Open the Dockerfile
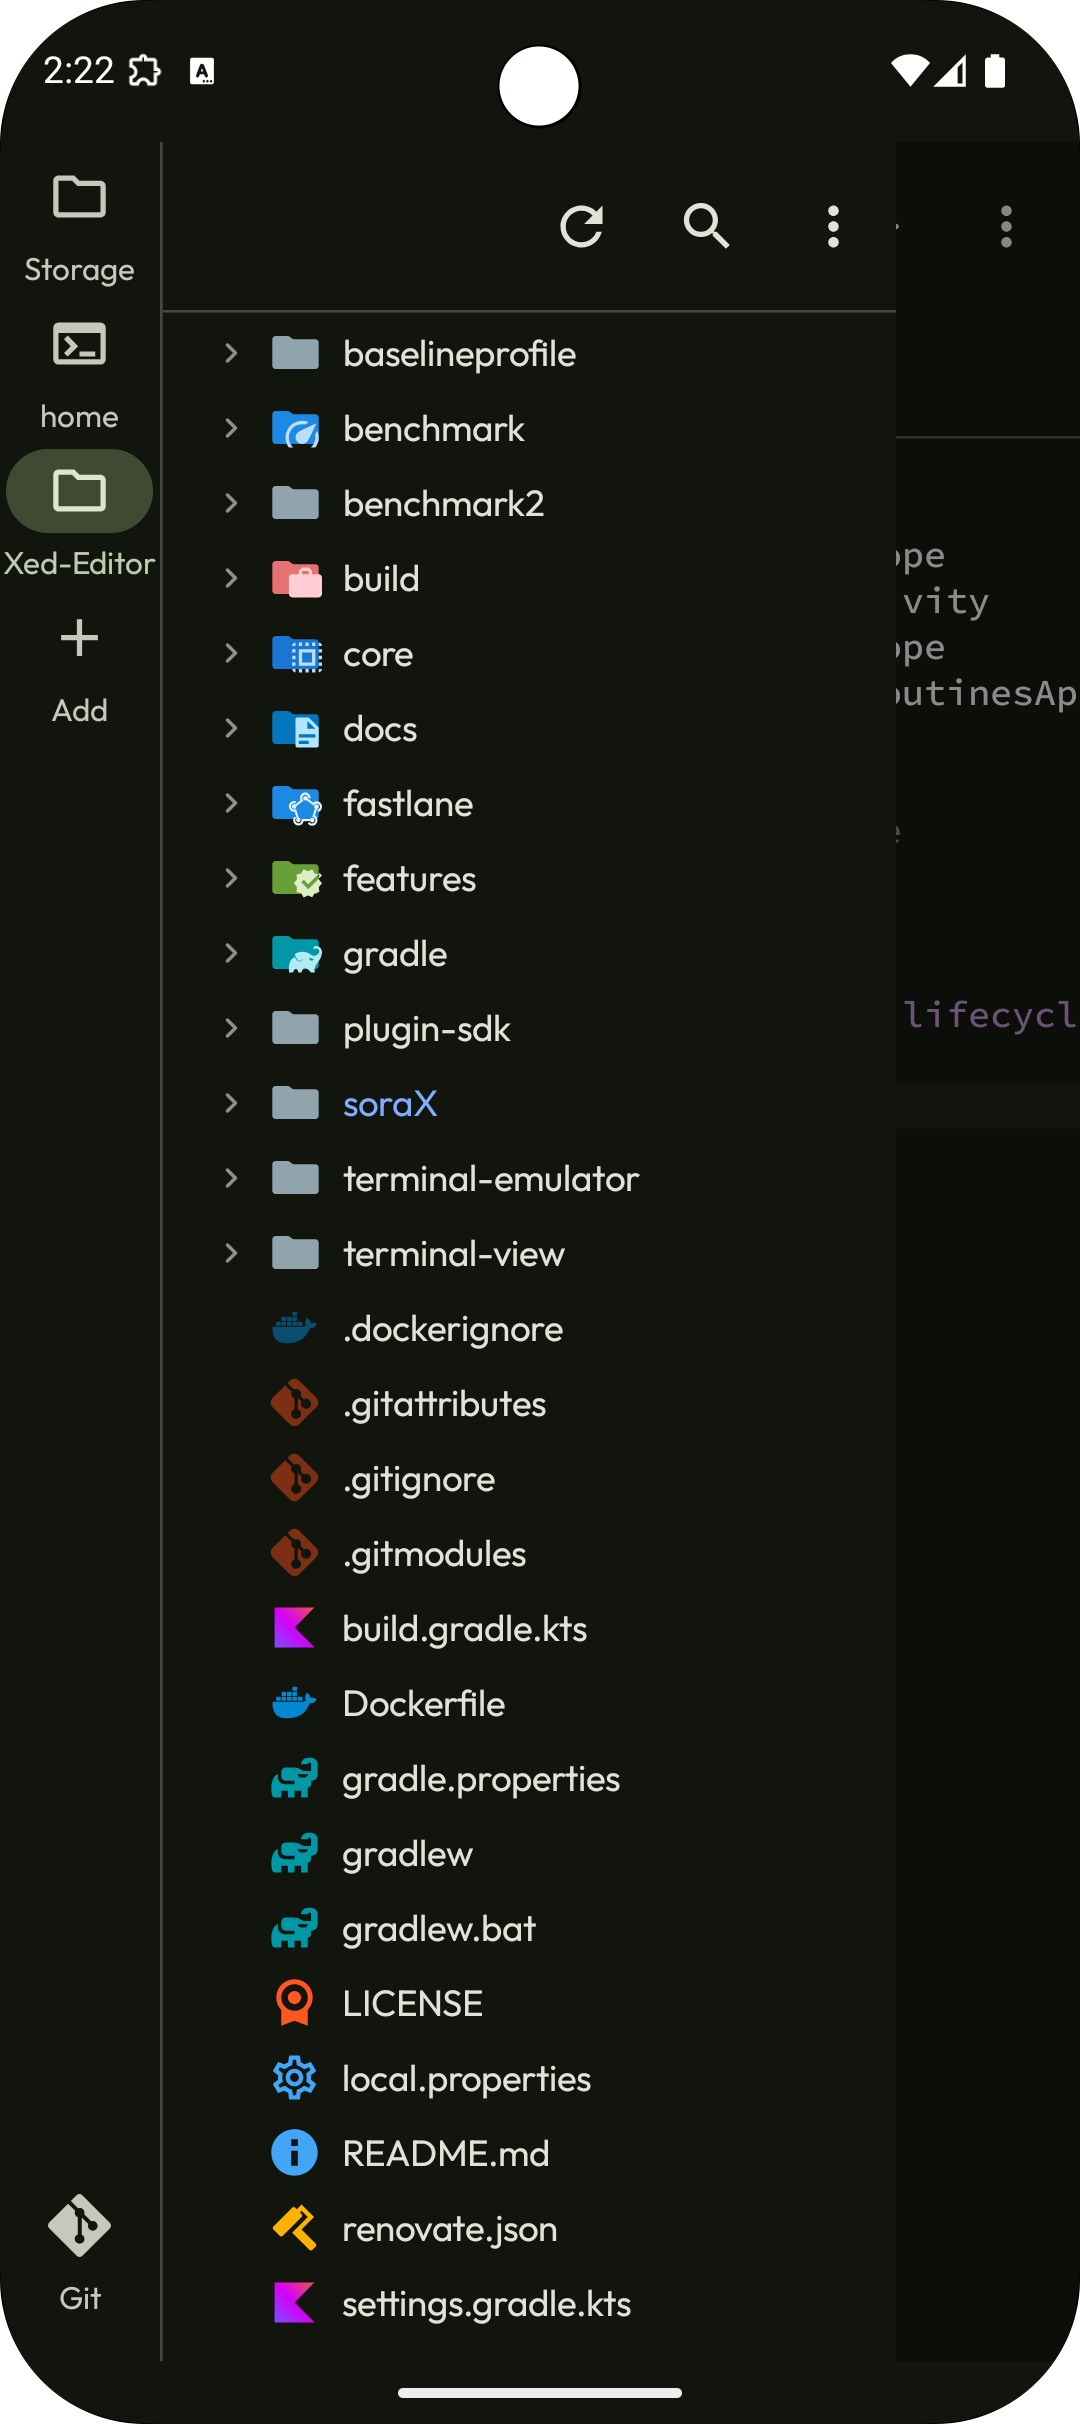Image resolution: width=1080 pixels, height=2424 pixels. [529, 1704]
